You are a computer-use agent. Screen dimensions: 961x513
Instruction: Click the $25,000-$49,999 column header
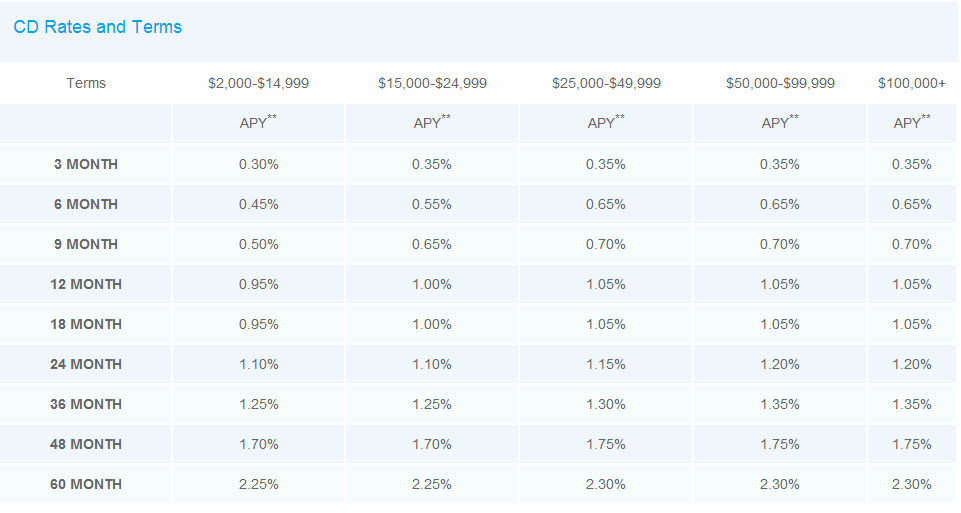pos(606,83)
